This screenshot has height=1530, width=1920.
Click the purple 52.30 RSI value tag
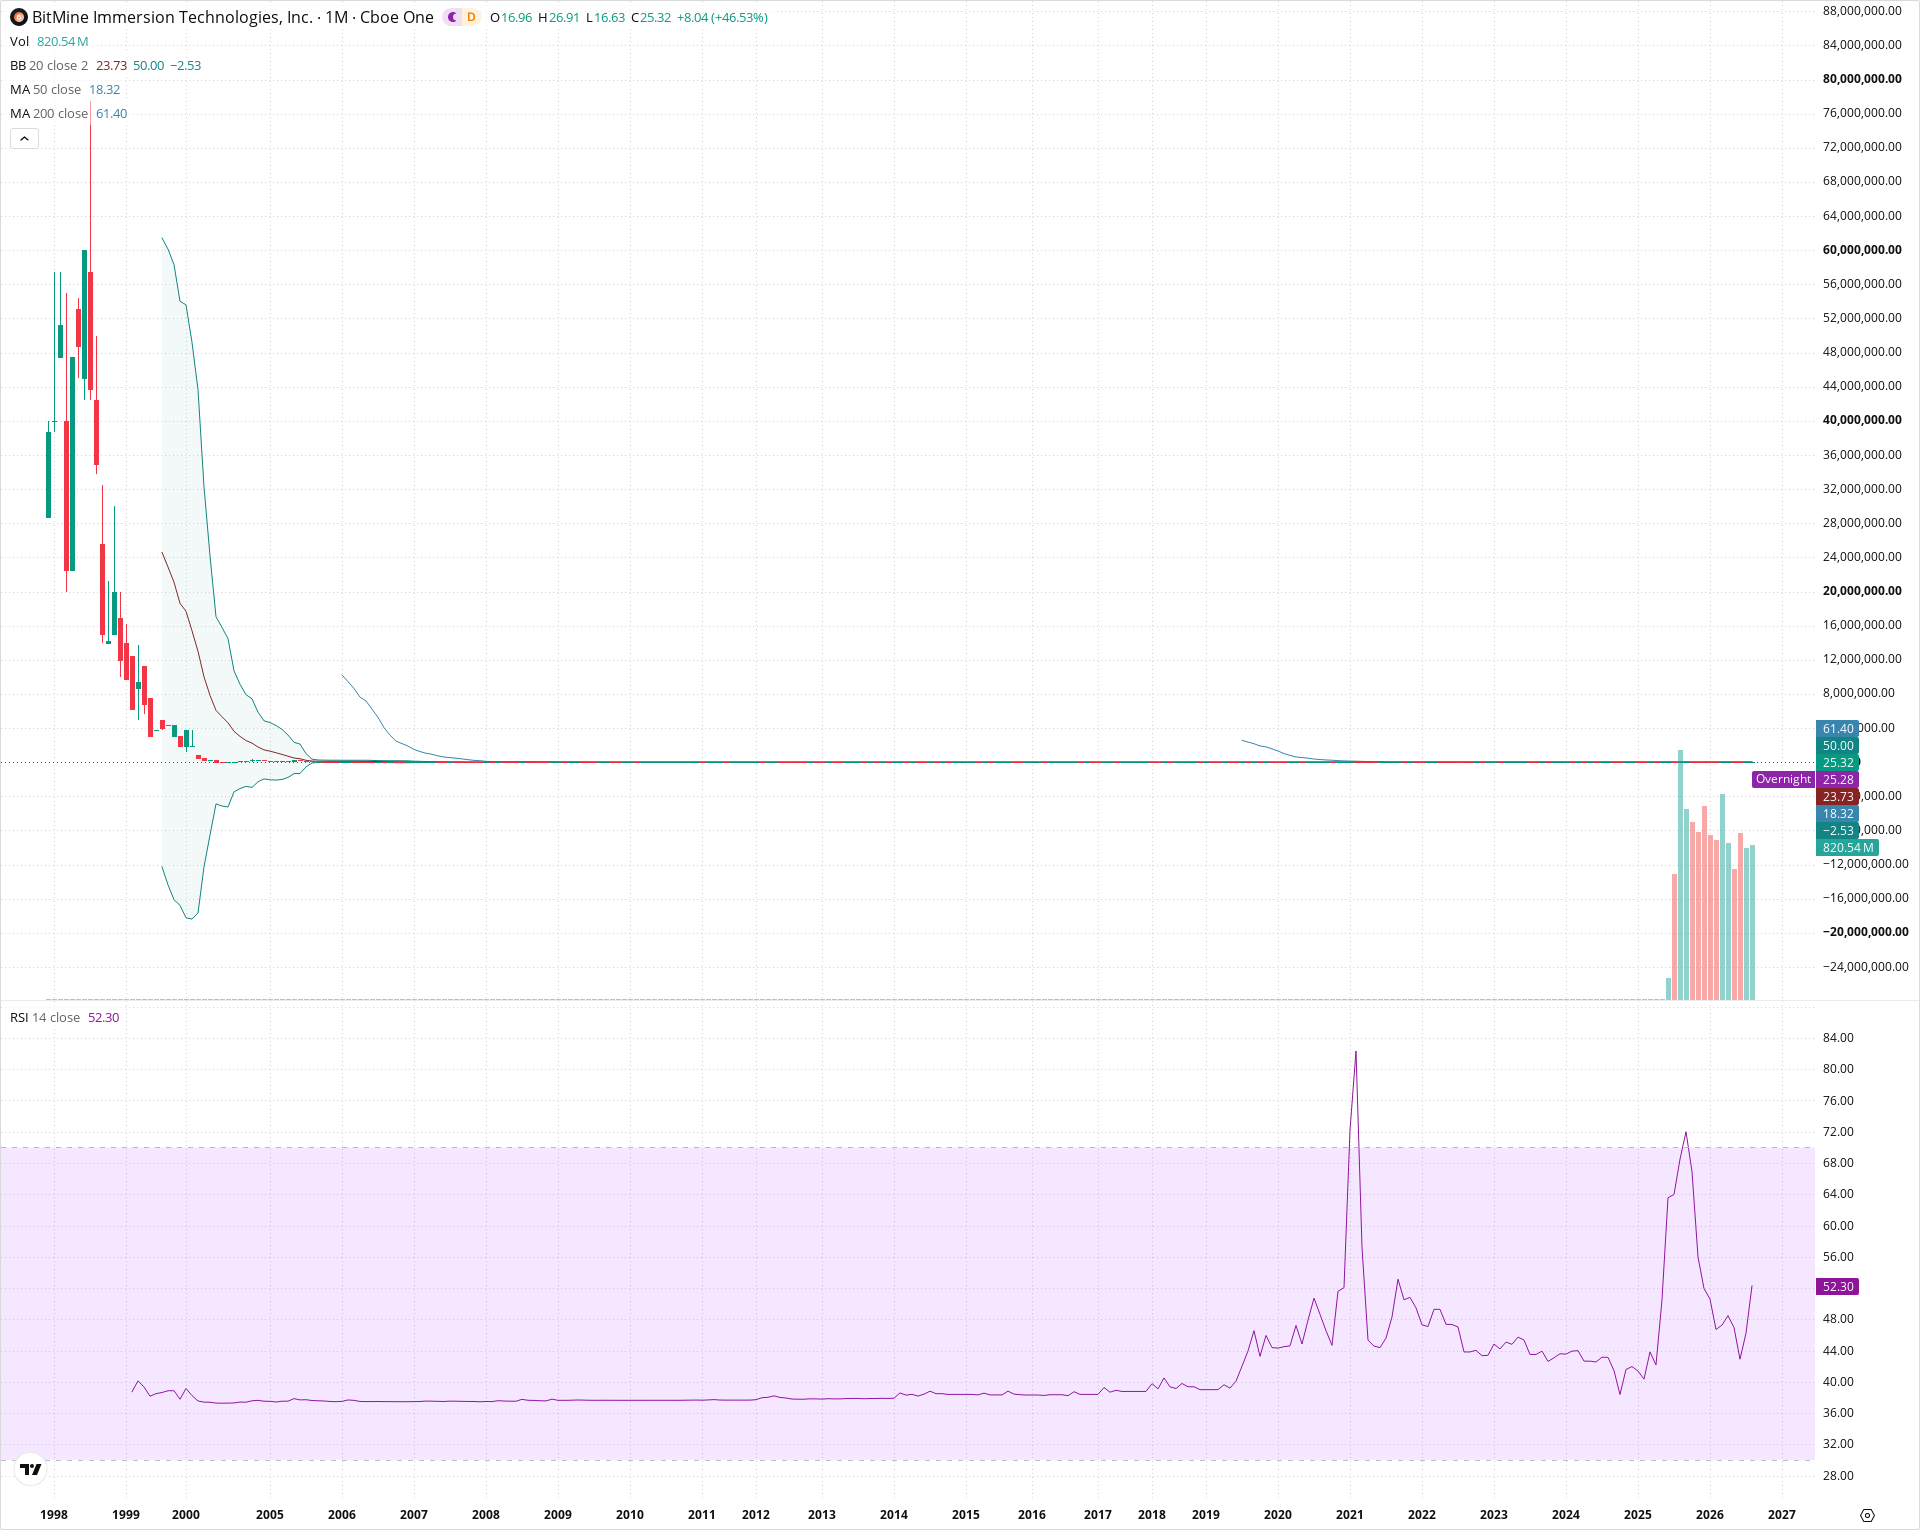point(1837,1286)
